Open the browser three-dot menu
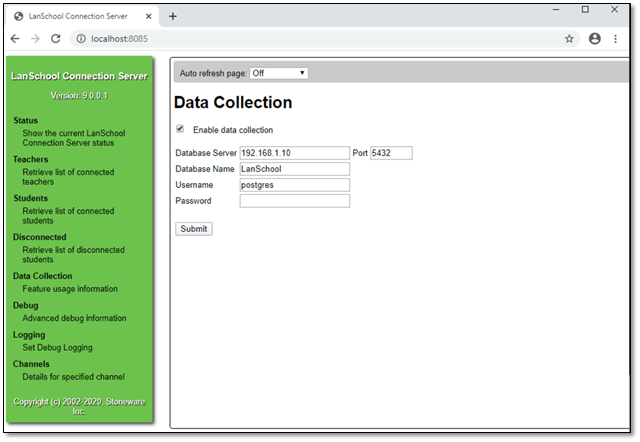Screen dimensions: 640x442 (616, 39)
